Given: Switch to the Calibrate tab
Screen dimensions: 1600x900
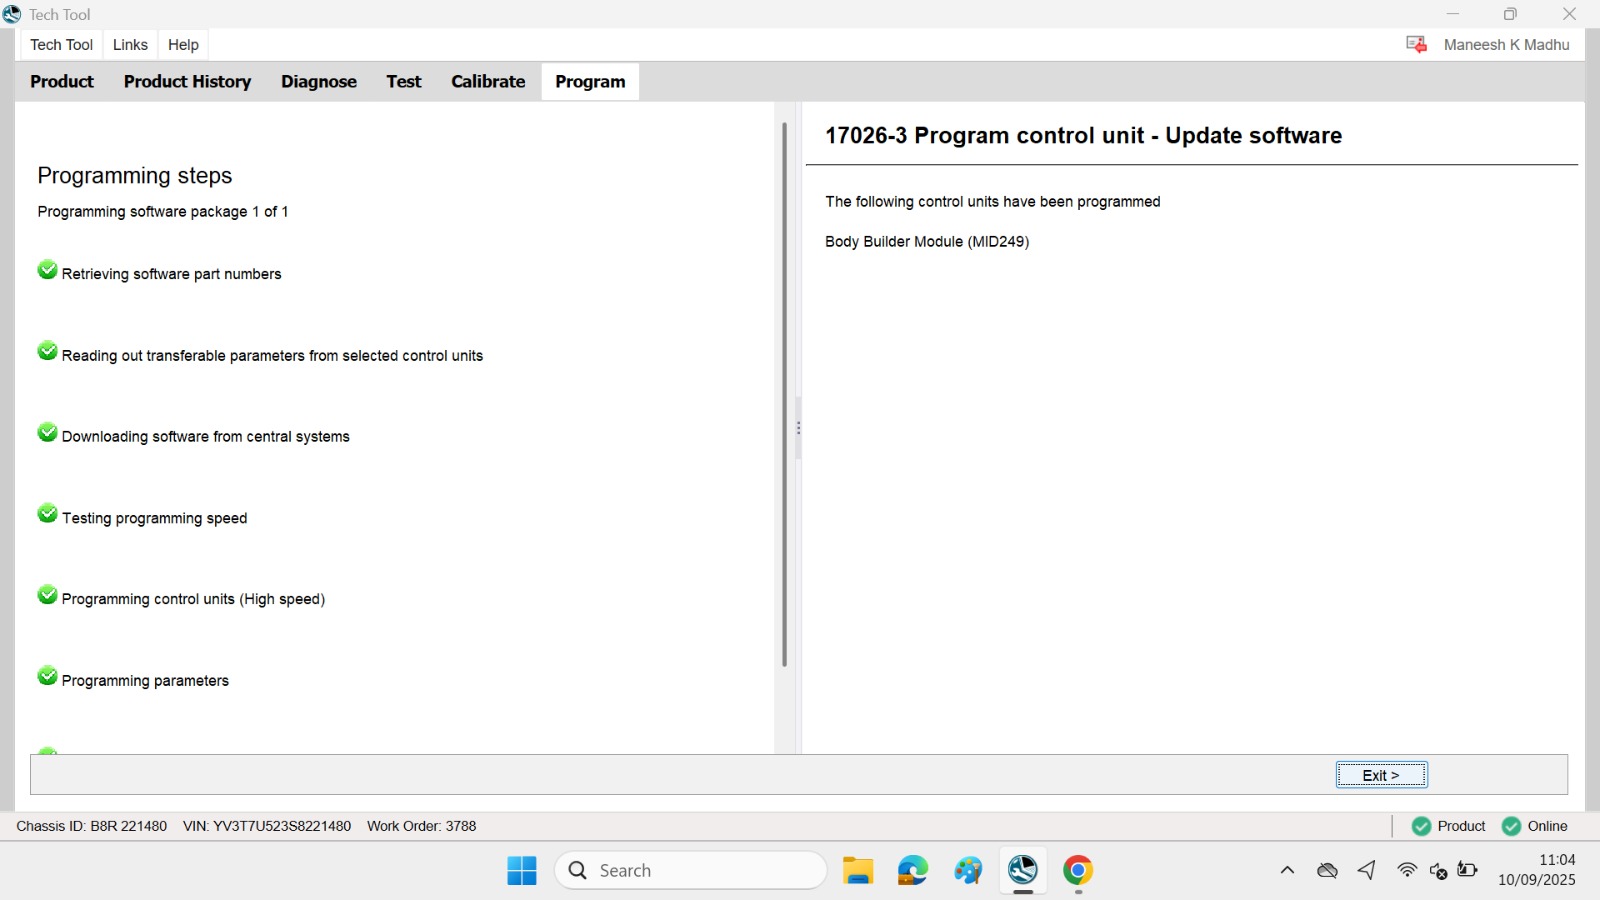Looking at the screenshot, I should [x=488, y=82].
